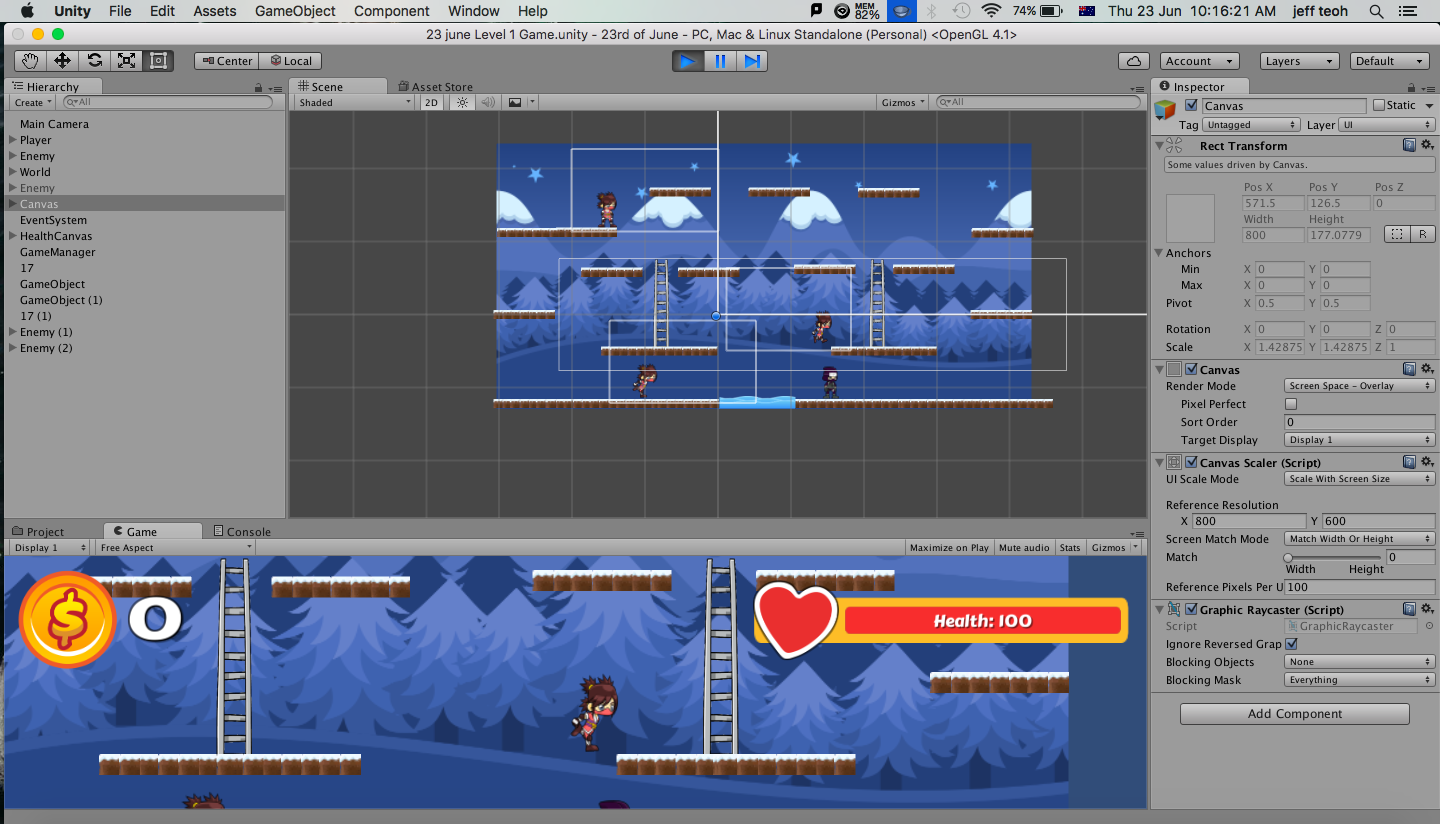Open Screen Match Mode dropdown

[x=1359, y=539]
